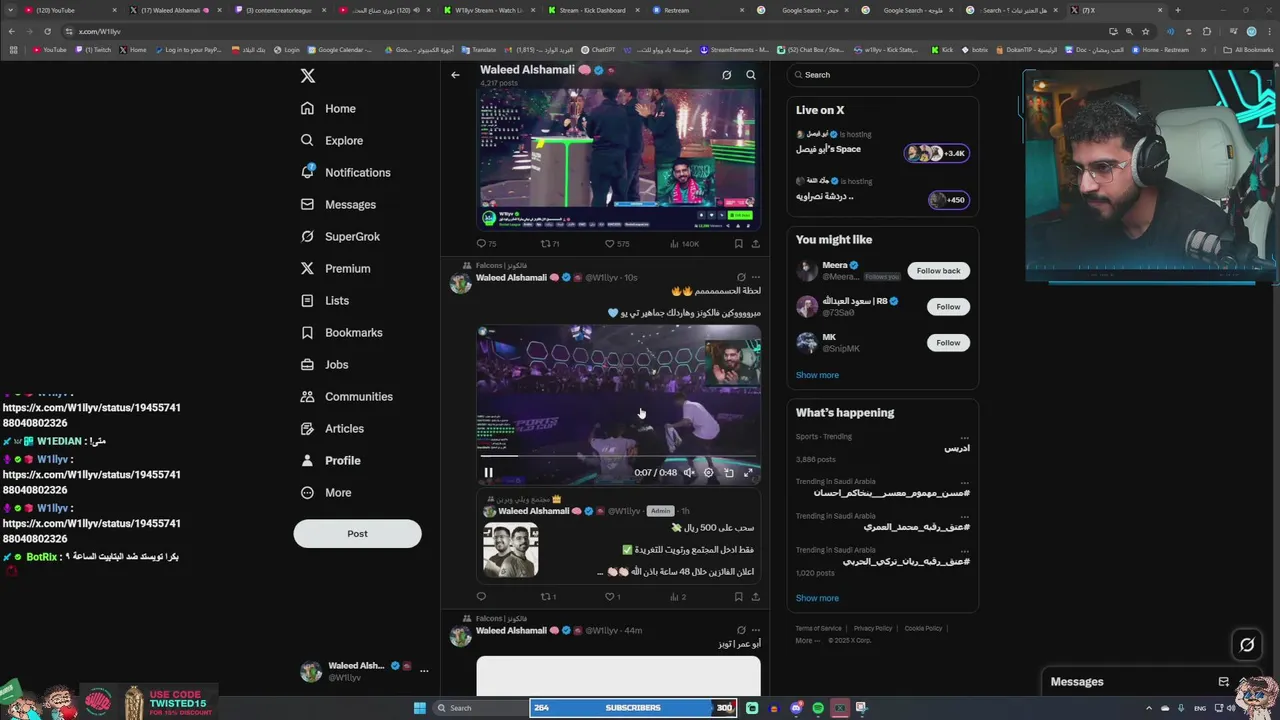Open the floating Grok button
The image size is (1280, 720).
pos(1247,645)
